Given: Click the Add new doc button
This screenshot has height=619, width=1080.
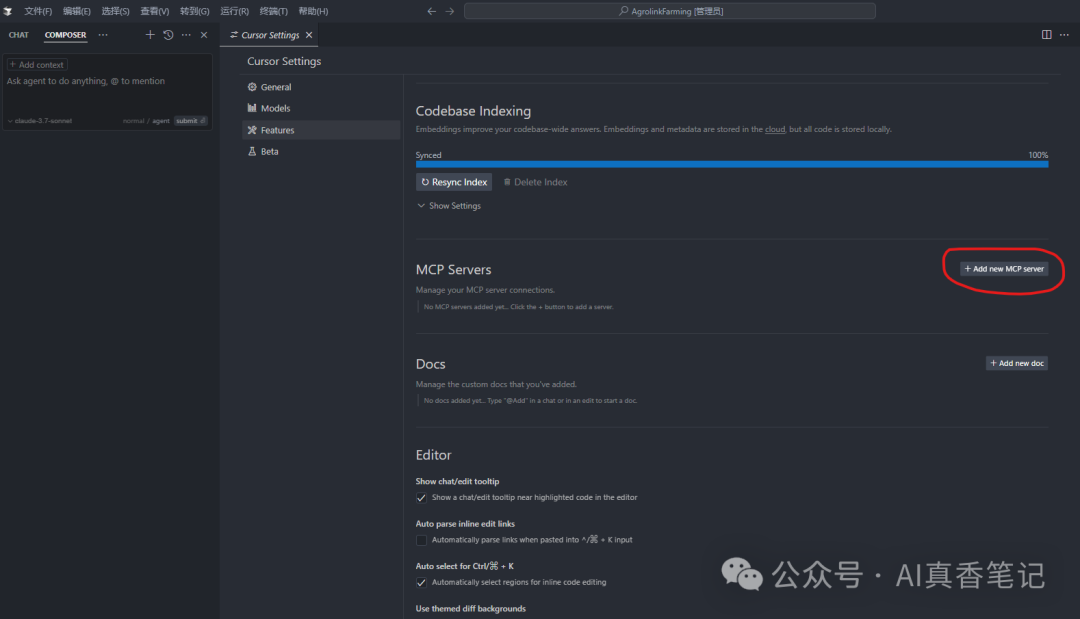Looking at the screenshot, I should tap(1017, 364).
